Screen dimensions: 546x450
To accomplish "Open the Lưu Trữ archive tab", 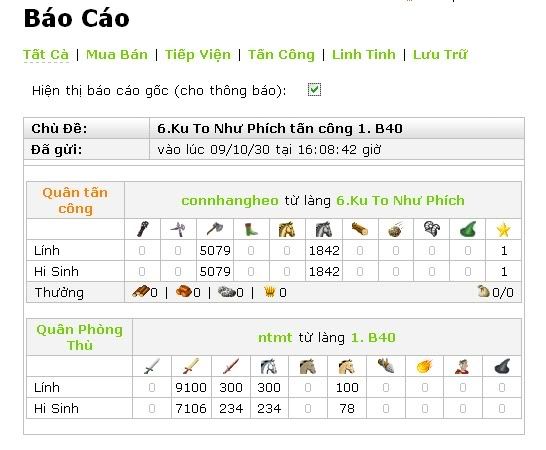I will coord(440,55).
